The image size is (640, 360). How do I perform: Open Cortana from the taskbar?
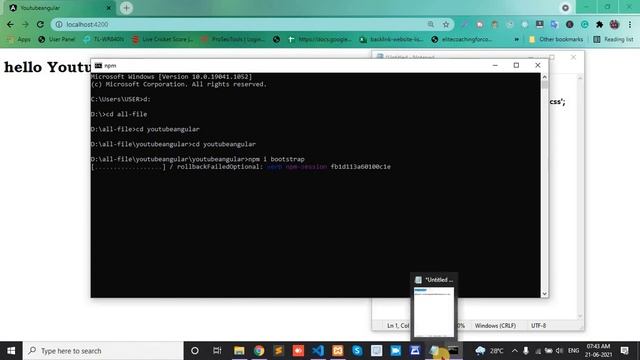tap(195, 351)
